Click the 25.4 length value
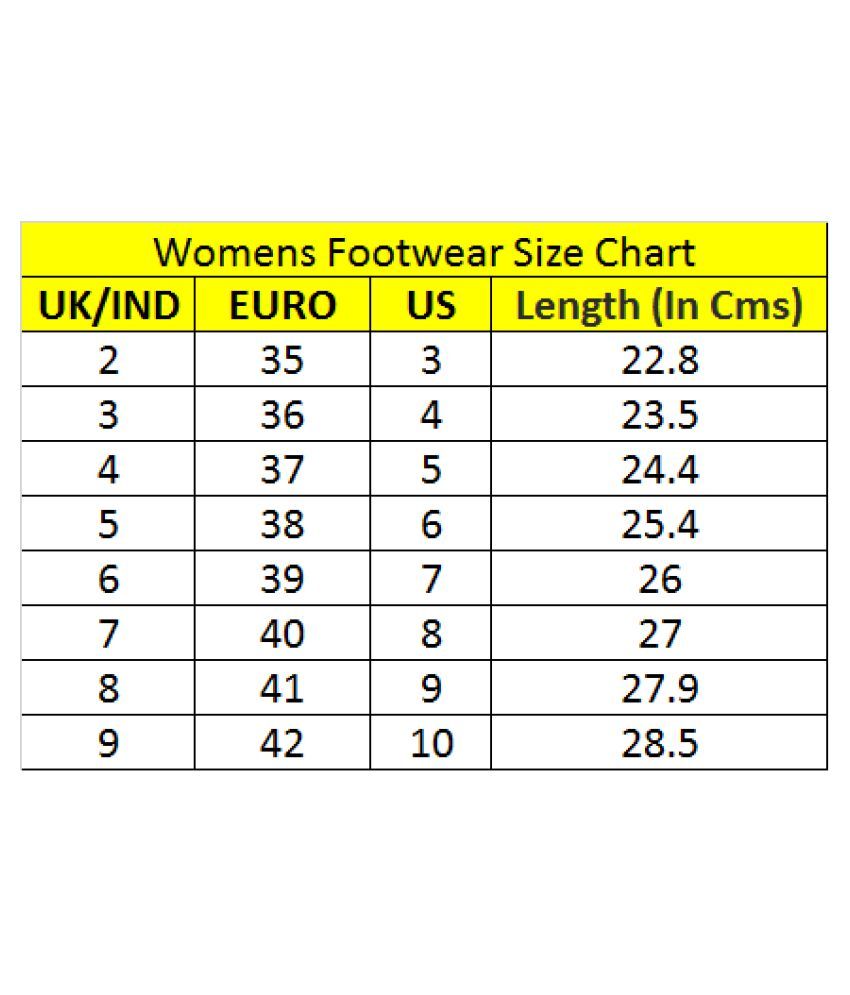 point(658,524)
